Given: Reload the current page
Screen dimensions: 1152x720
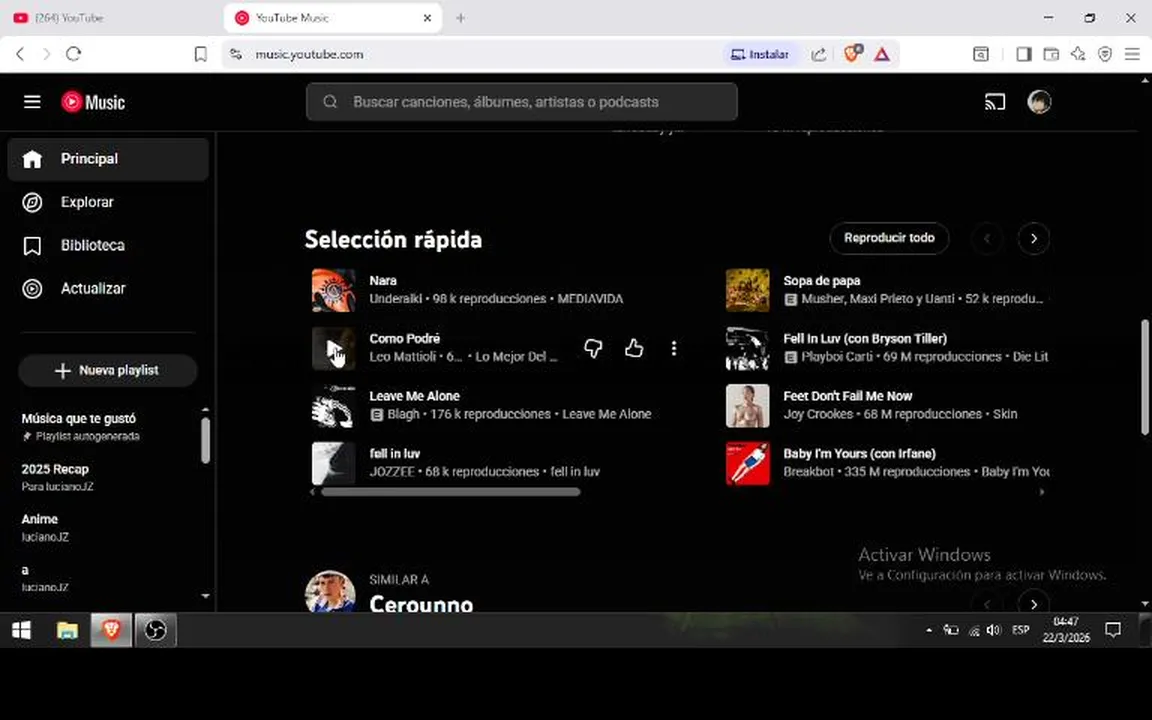Looking at the screenshot, I should [x=73, y=54].
